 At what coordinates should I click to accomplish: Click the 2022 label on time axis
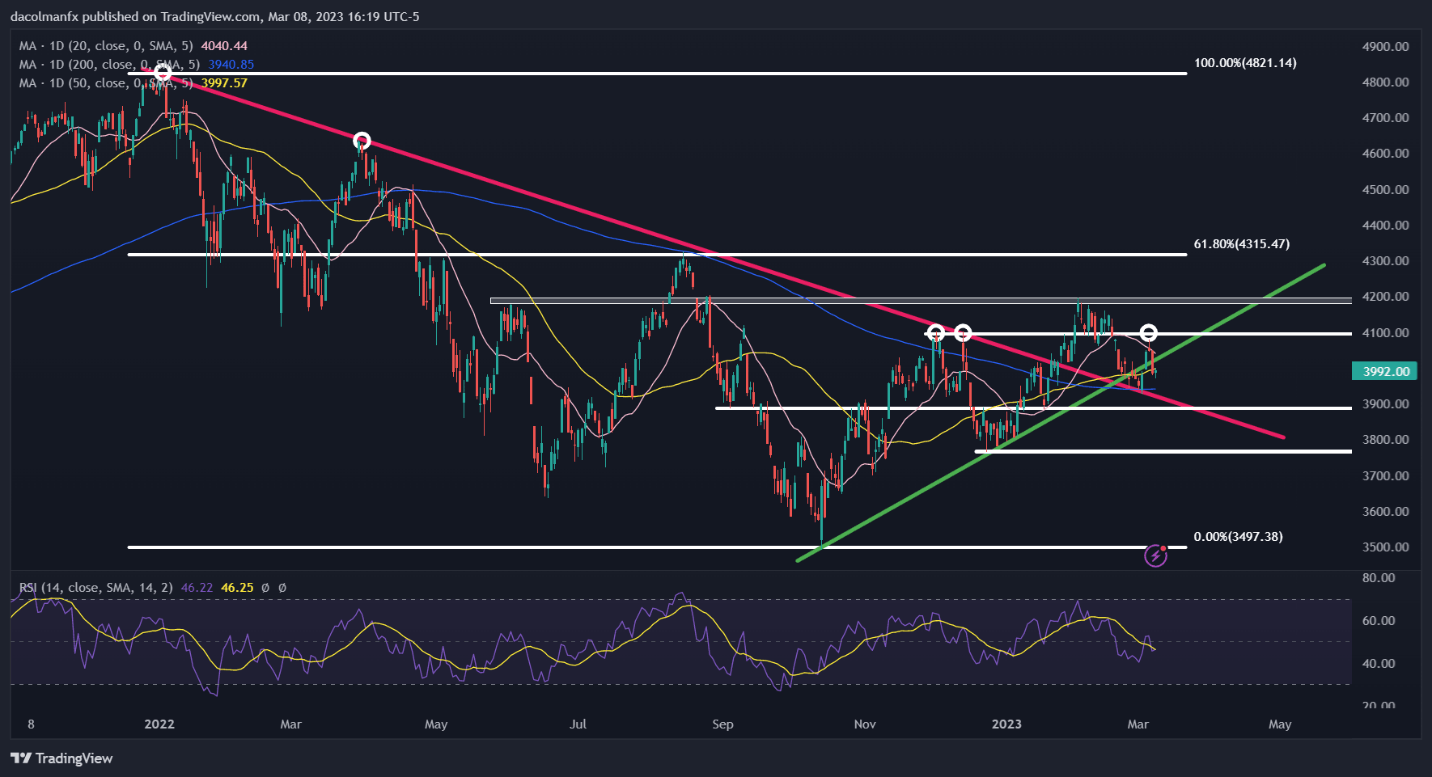157,723
